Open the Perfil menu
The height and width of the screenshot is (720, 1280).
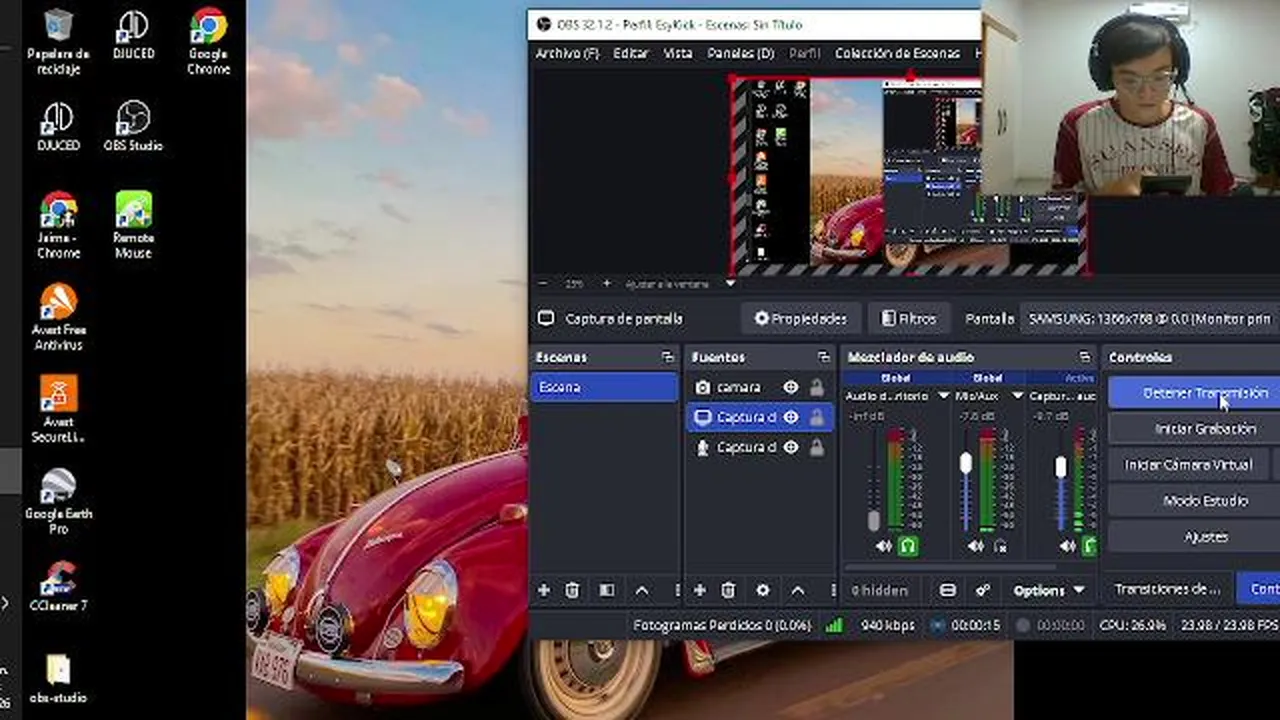tap(805, 54)
